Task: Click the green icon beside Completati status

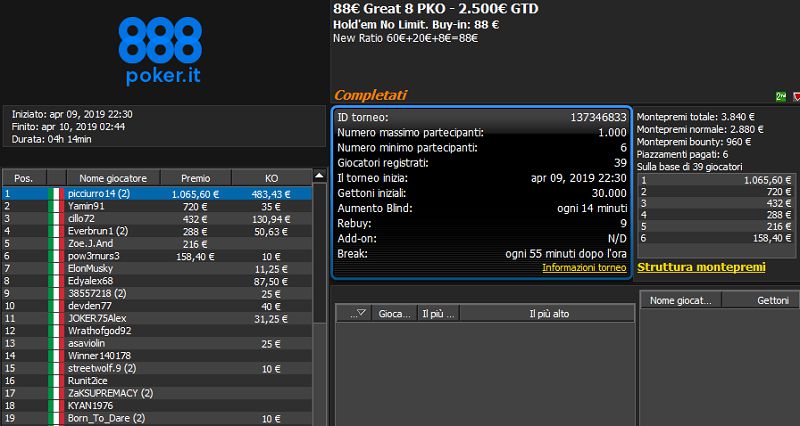Action: coord(780,96)
